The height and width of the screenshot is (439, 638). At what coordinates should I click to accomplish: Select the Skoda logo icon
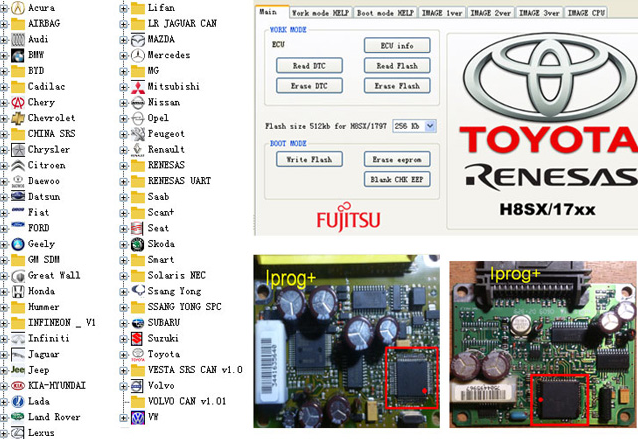click(x=138, y=244)
